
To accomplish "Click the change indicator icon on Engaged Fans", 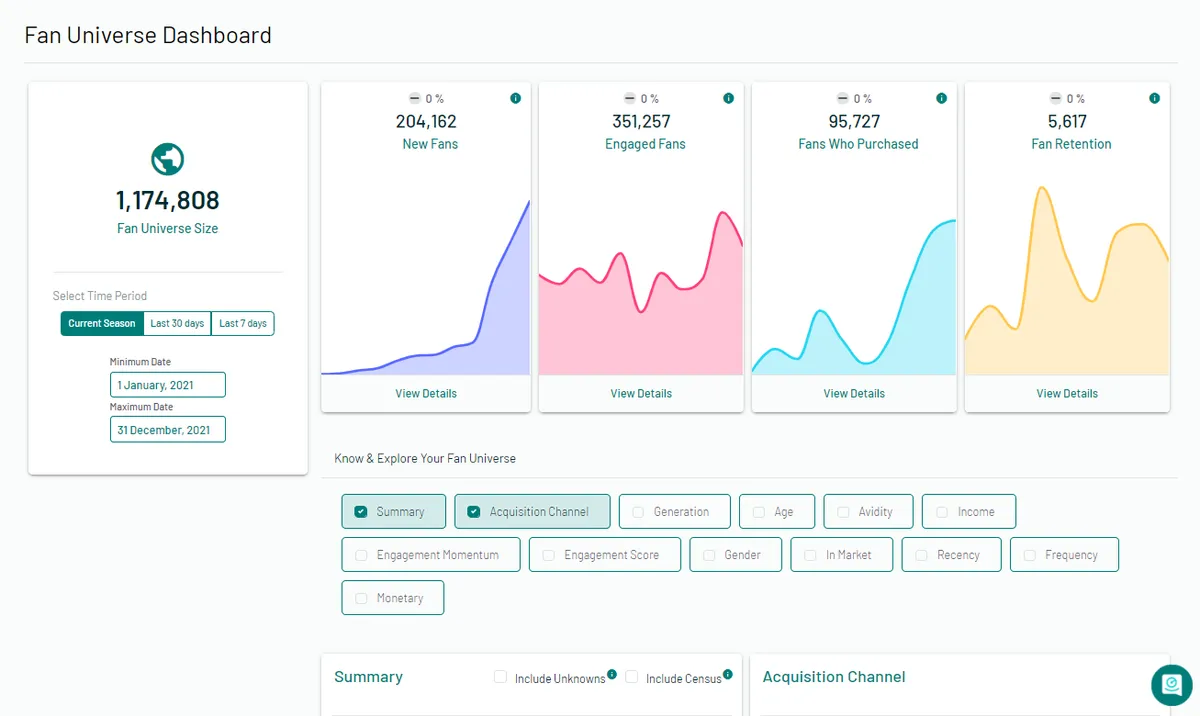I will pyautogui.click(x=630, y=98).
